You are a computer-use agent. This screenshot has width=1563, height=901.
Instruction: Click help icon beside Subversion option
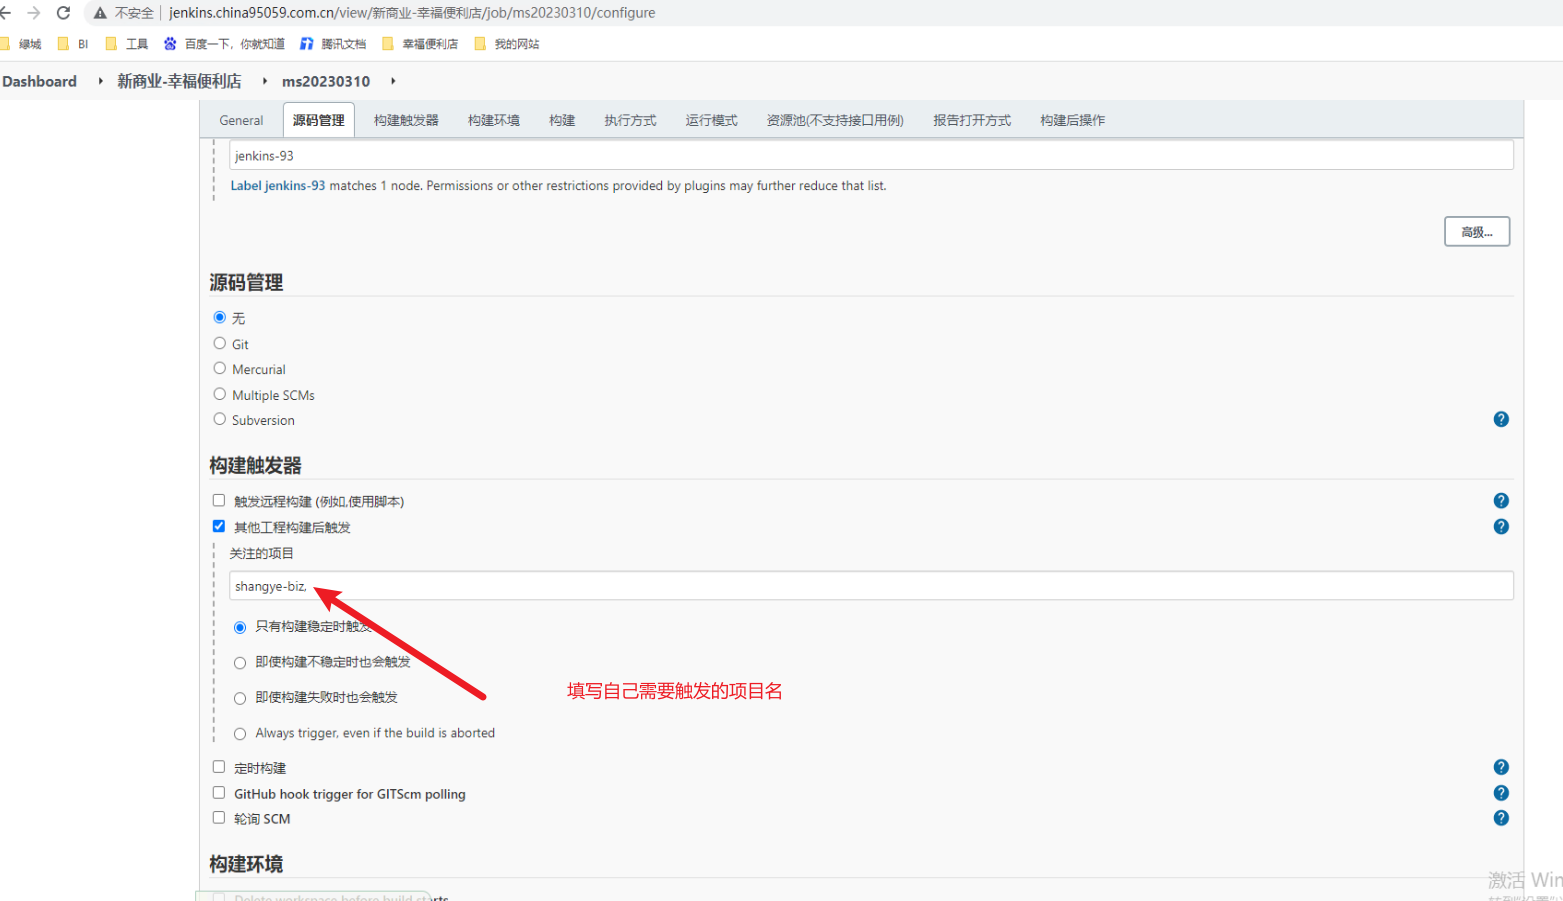[x=1501, y=419]
